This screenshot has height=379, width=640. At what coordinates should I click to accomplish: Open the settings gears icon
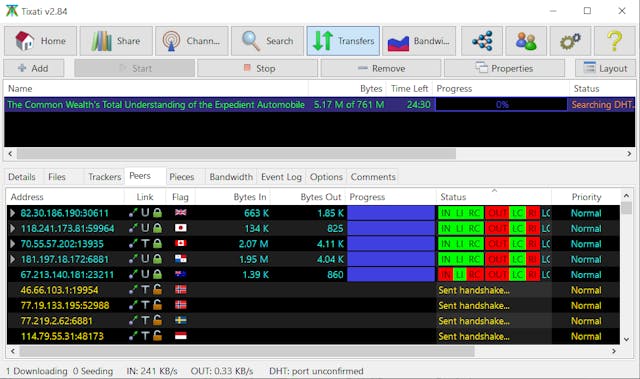(570, 41)
